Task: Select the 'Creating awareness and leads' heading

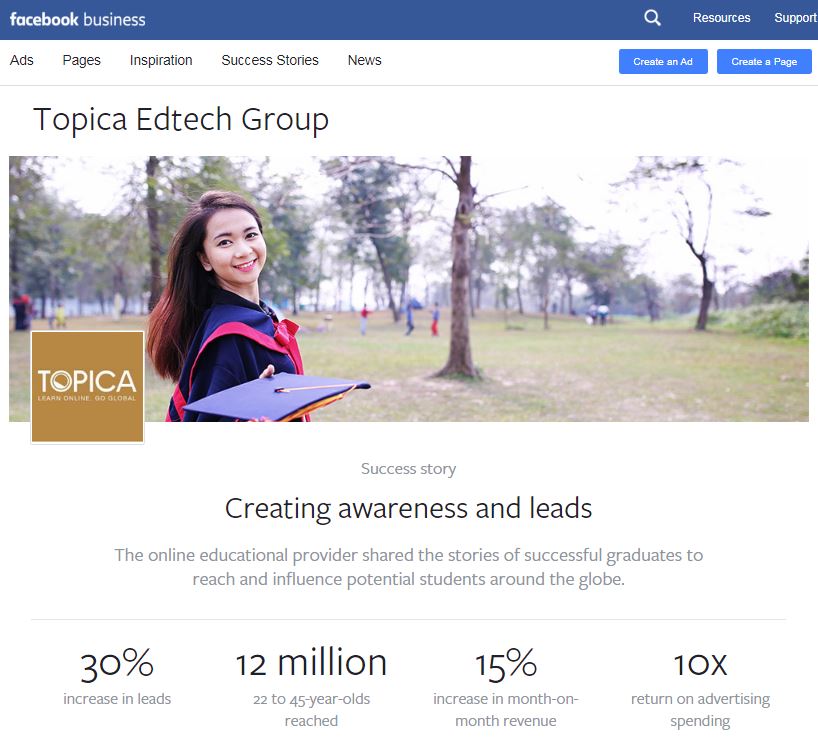Action: tap(408, 508)
